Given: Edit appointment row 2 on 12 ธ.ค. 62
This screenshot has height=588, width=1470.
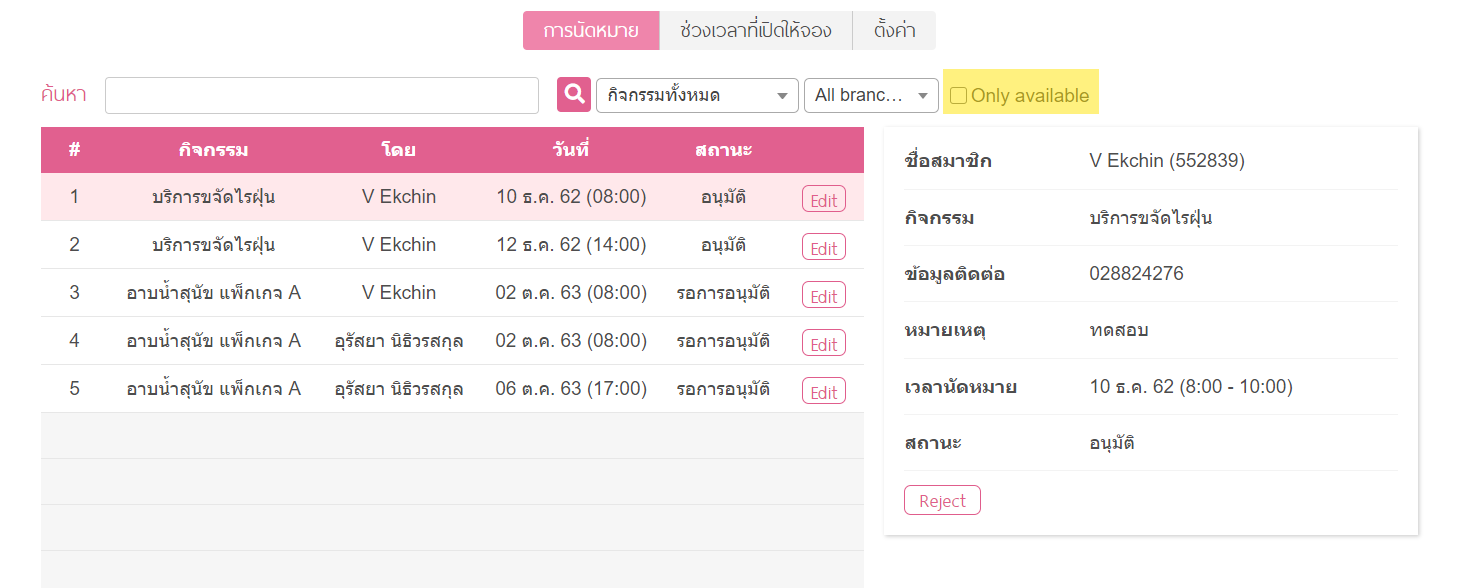Looking at the screenshot, I should [824, 247].
